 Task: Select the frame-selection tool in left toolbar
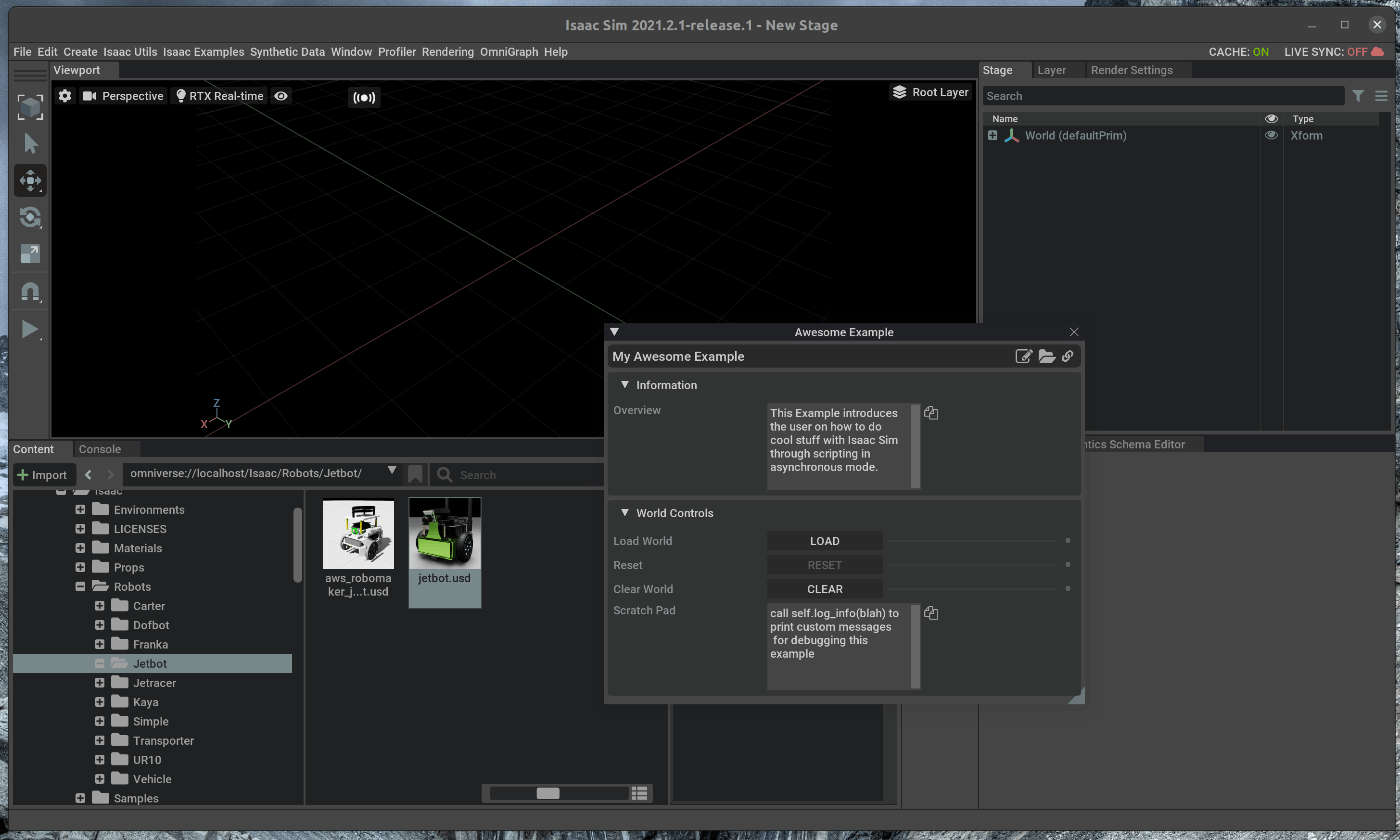pyautogui.click(x=30, y=106)
